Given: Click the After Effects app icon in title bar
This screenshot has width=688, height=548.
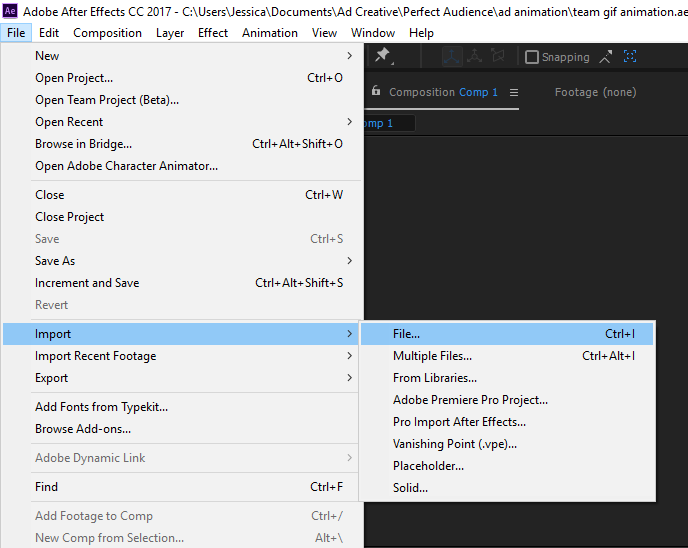Looking at the screenshot, I should click(x=10, y=11).
